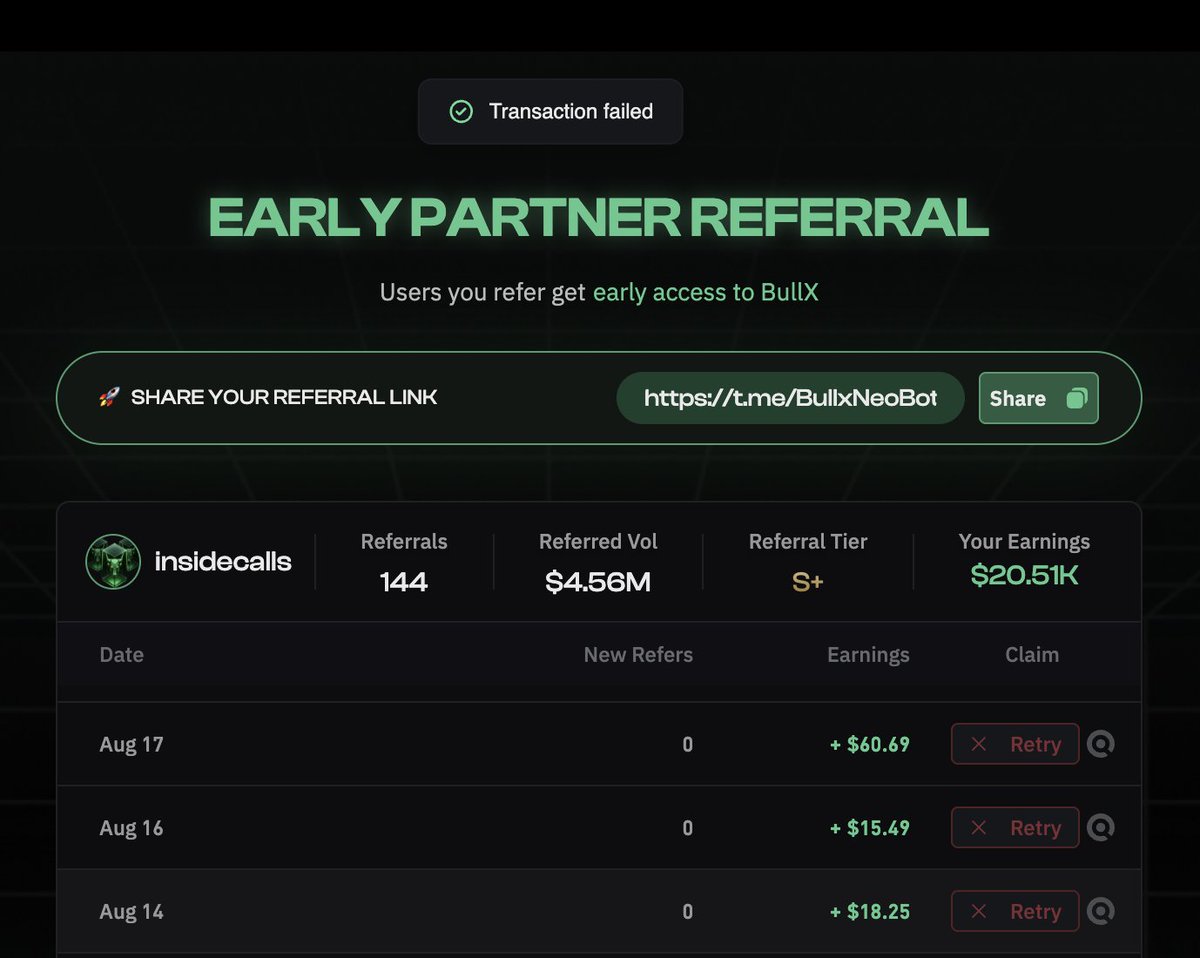The image size is (1200, 958).
Task: Click the Referral Tier value S+
Action: 808,582
